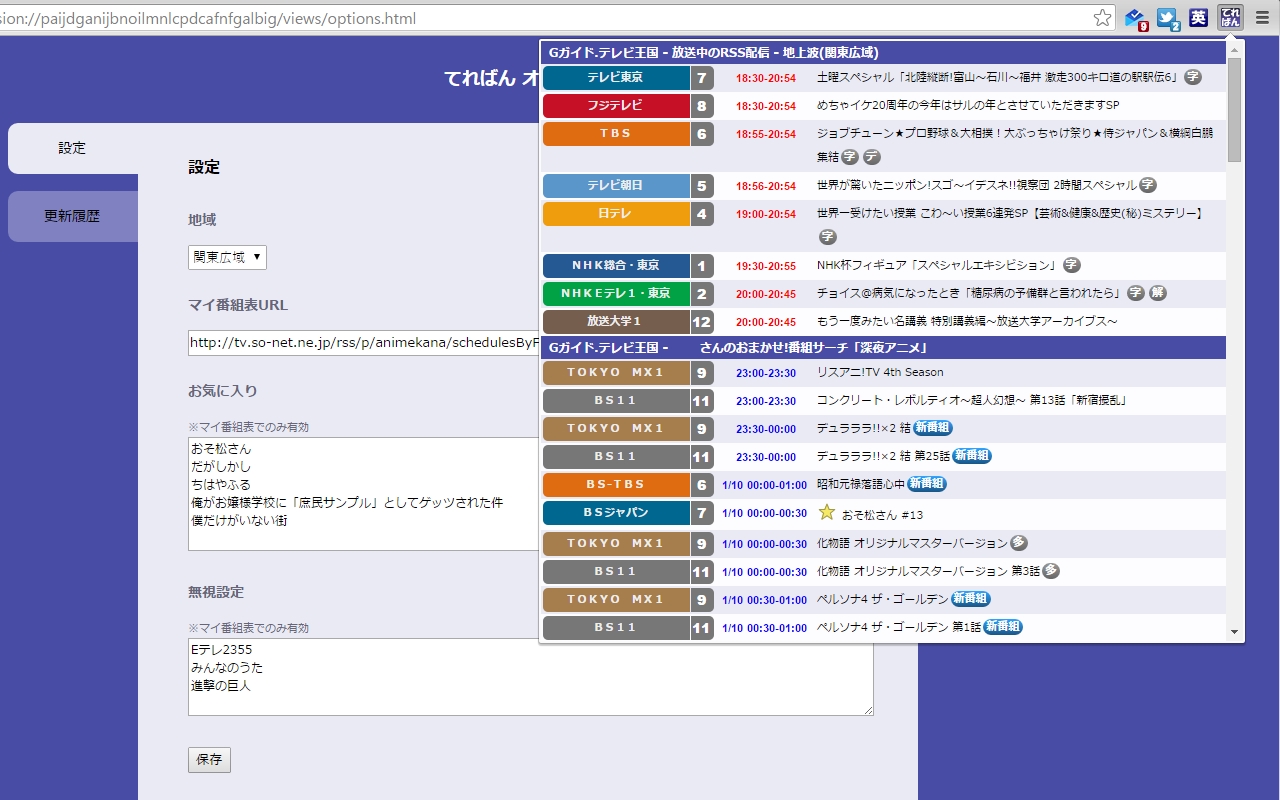Viewport: 1280px width, 800px height.
Task: Select the 設定 tab in the sidebar
Action: point(73,148)
